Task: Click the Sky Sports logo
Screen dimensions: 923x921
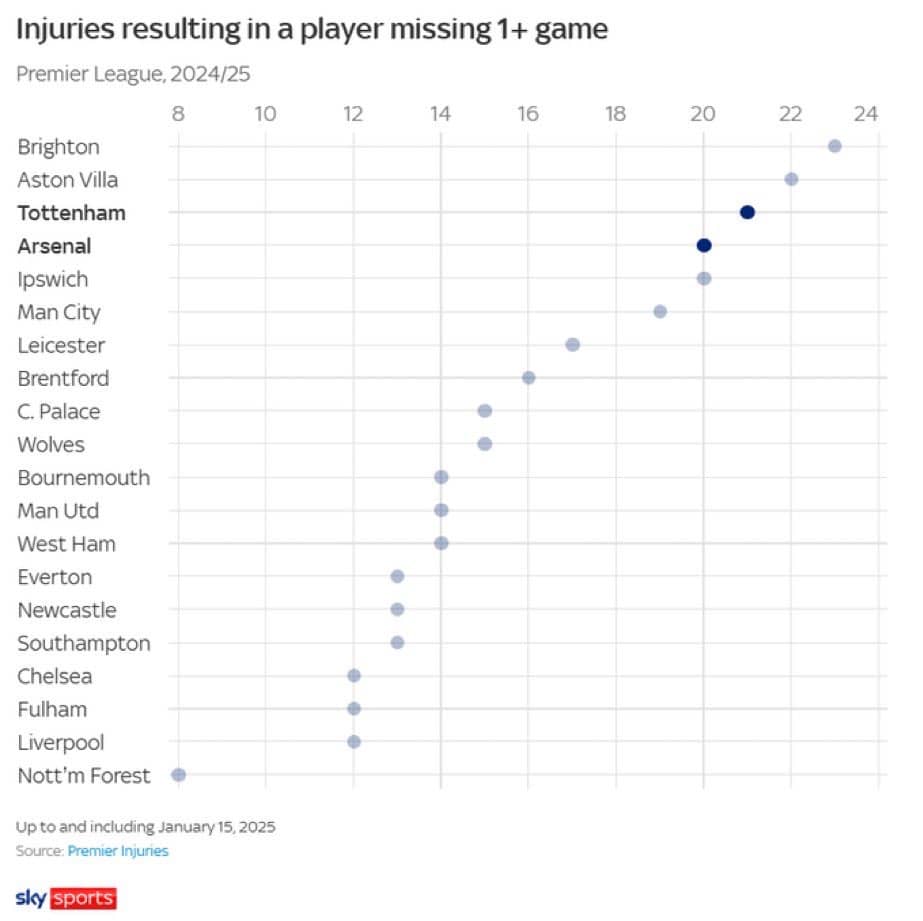Action: tap(66, 898)
